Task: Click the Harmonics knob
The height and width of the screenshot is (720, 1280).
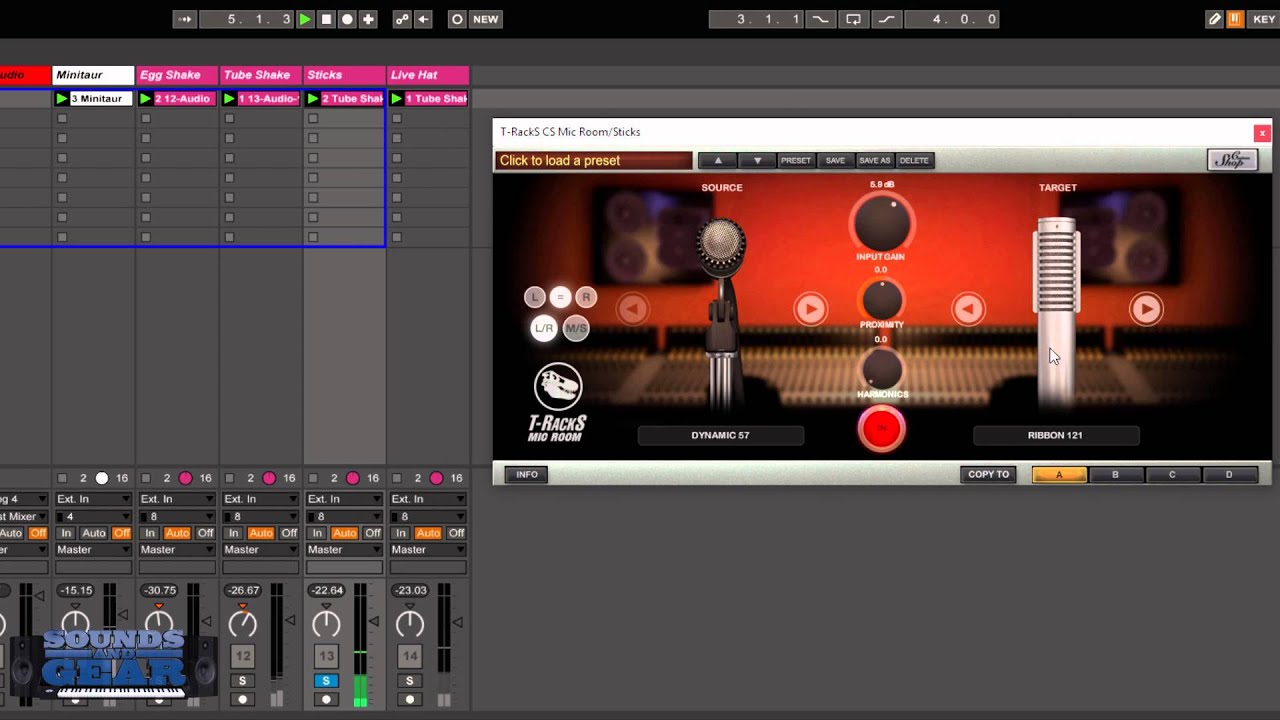Action: 881,369
